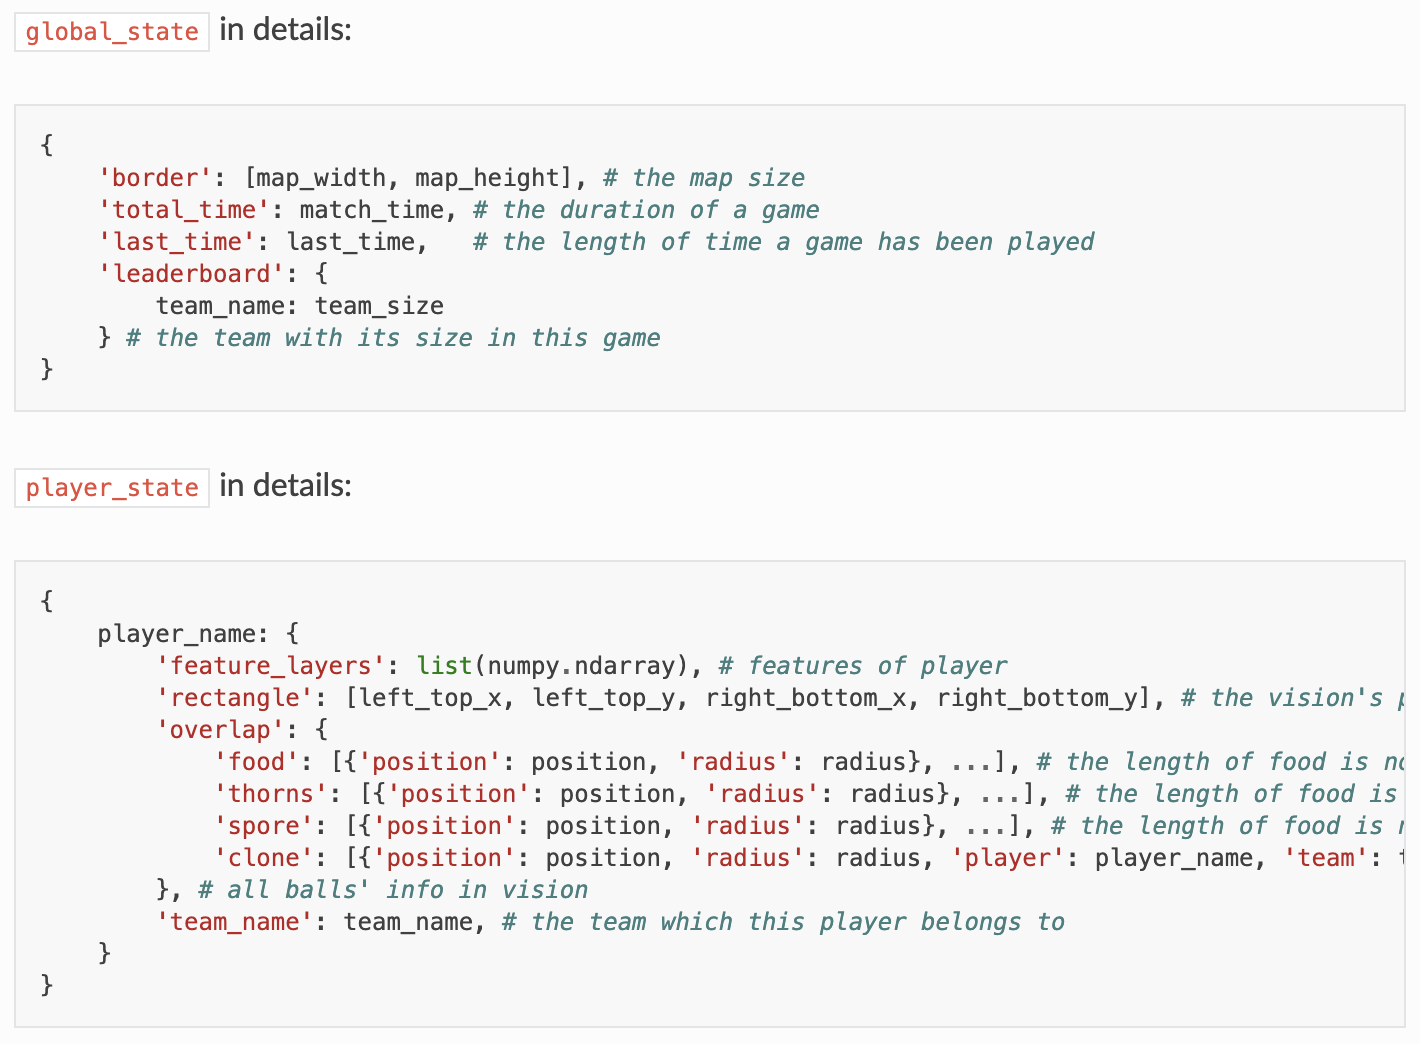Click the 'border' key in first code block
This screenshot has height=1044, width=1420.
(155, 178)
